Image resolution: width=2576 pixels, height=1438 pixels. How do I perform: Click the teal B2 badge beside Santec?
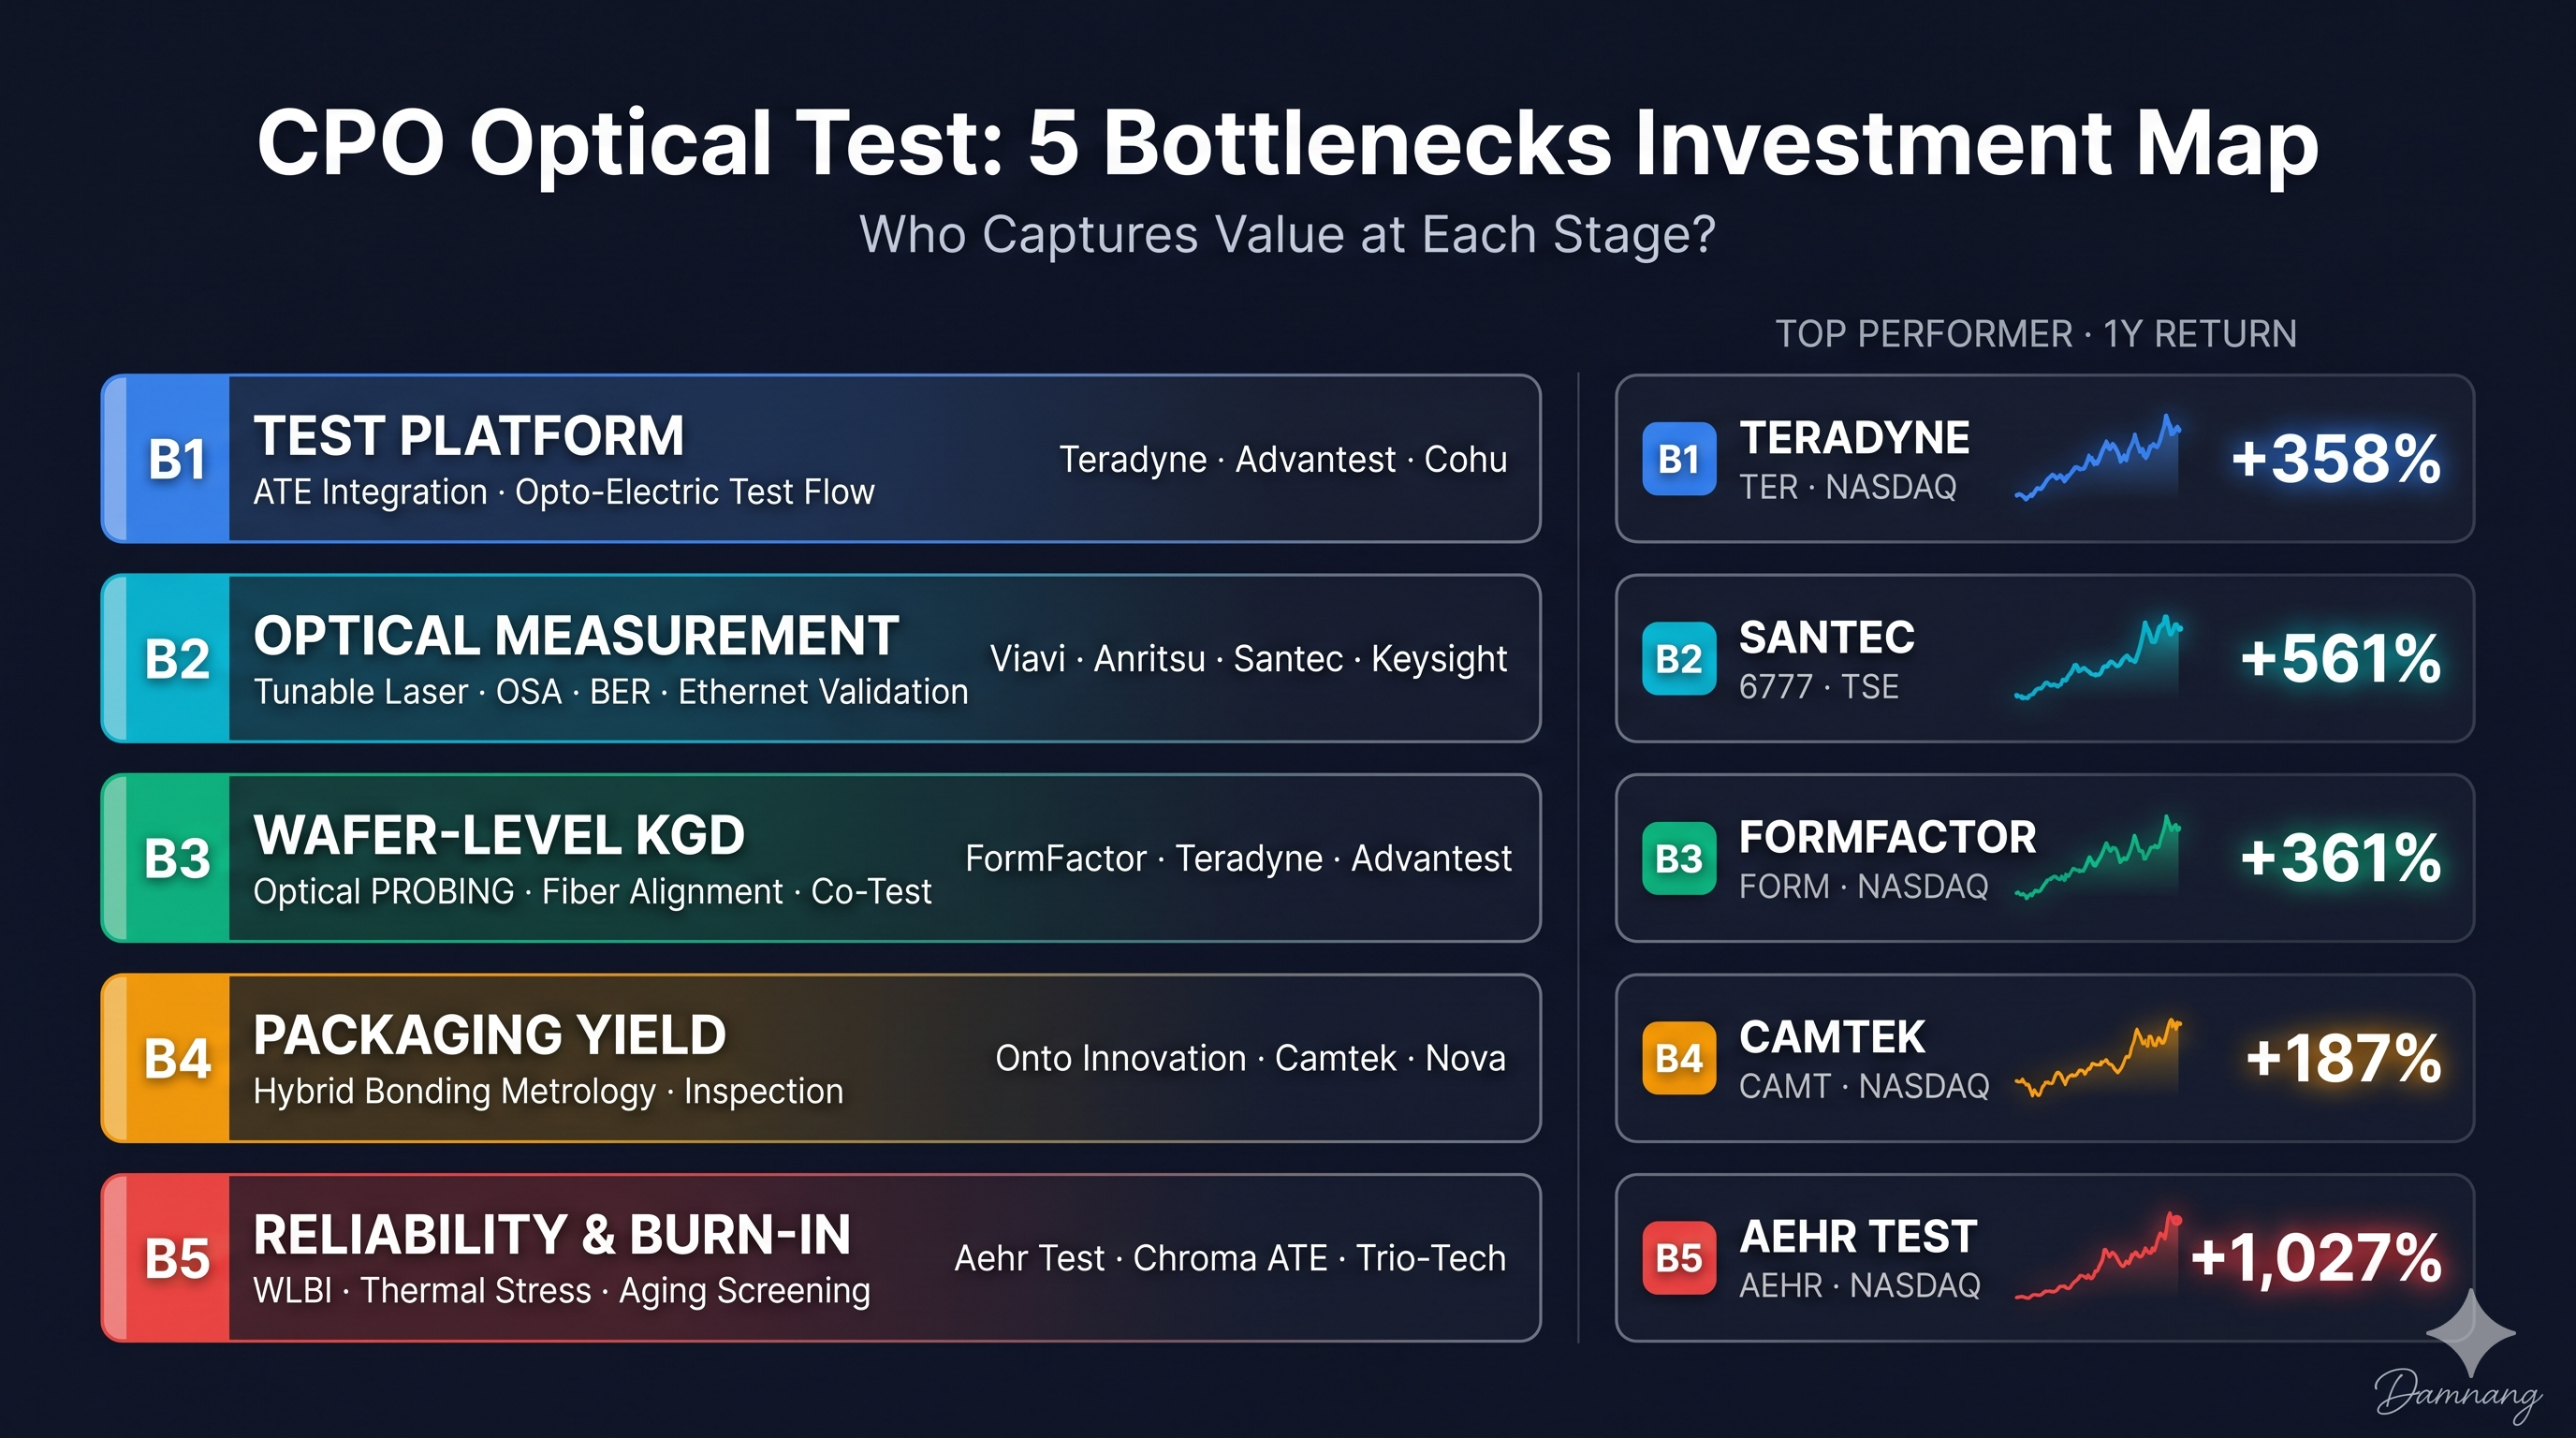[1679, 659]
